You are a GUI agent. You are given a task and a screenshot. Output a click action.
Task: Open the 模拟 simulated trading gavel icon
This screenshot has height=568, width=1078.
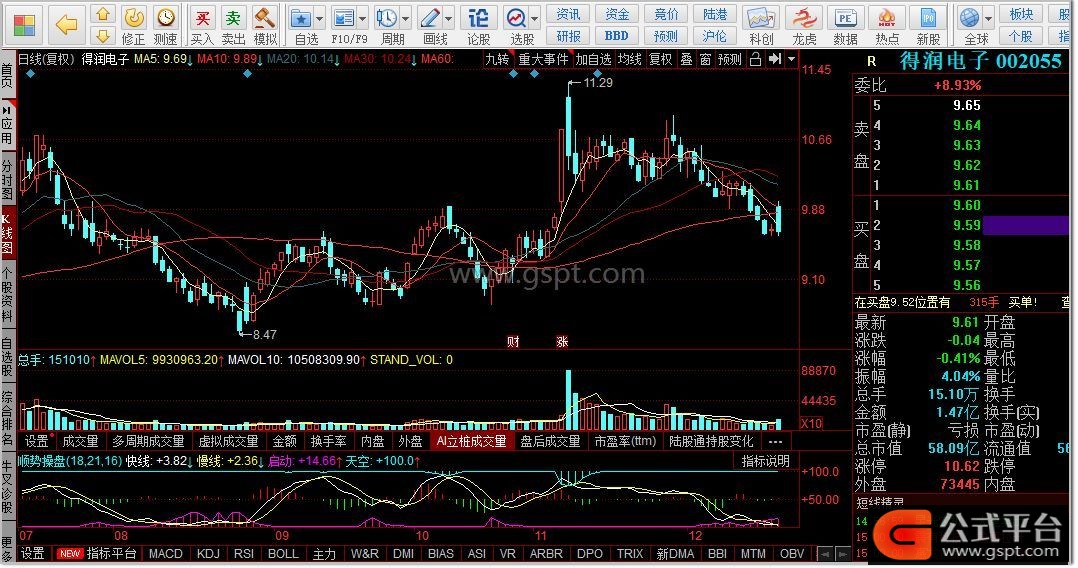coord(265,25)
